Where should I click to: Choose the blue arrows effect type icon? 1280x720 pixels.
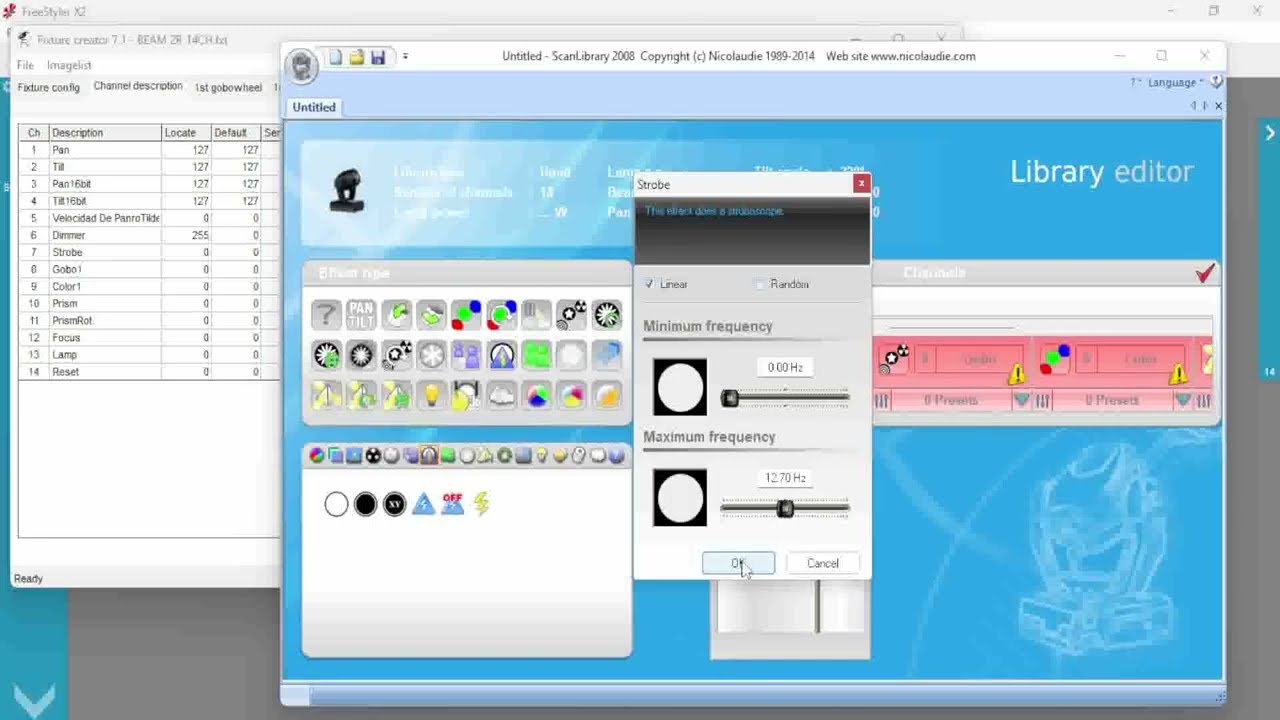(x=607, y=355)
